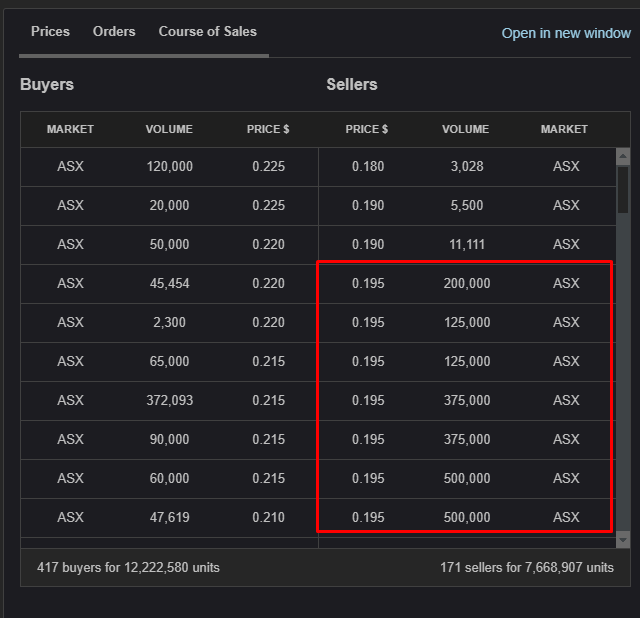Click the scrollbar down arrow
The height and width of the screenshot is (618, 640).
point(623,539)
